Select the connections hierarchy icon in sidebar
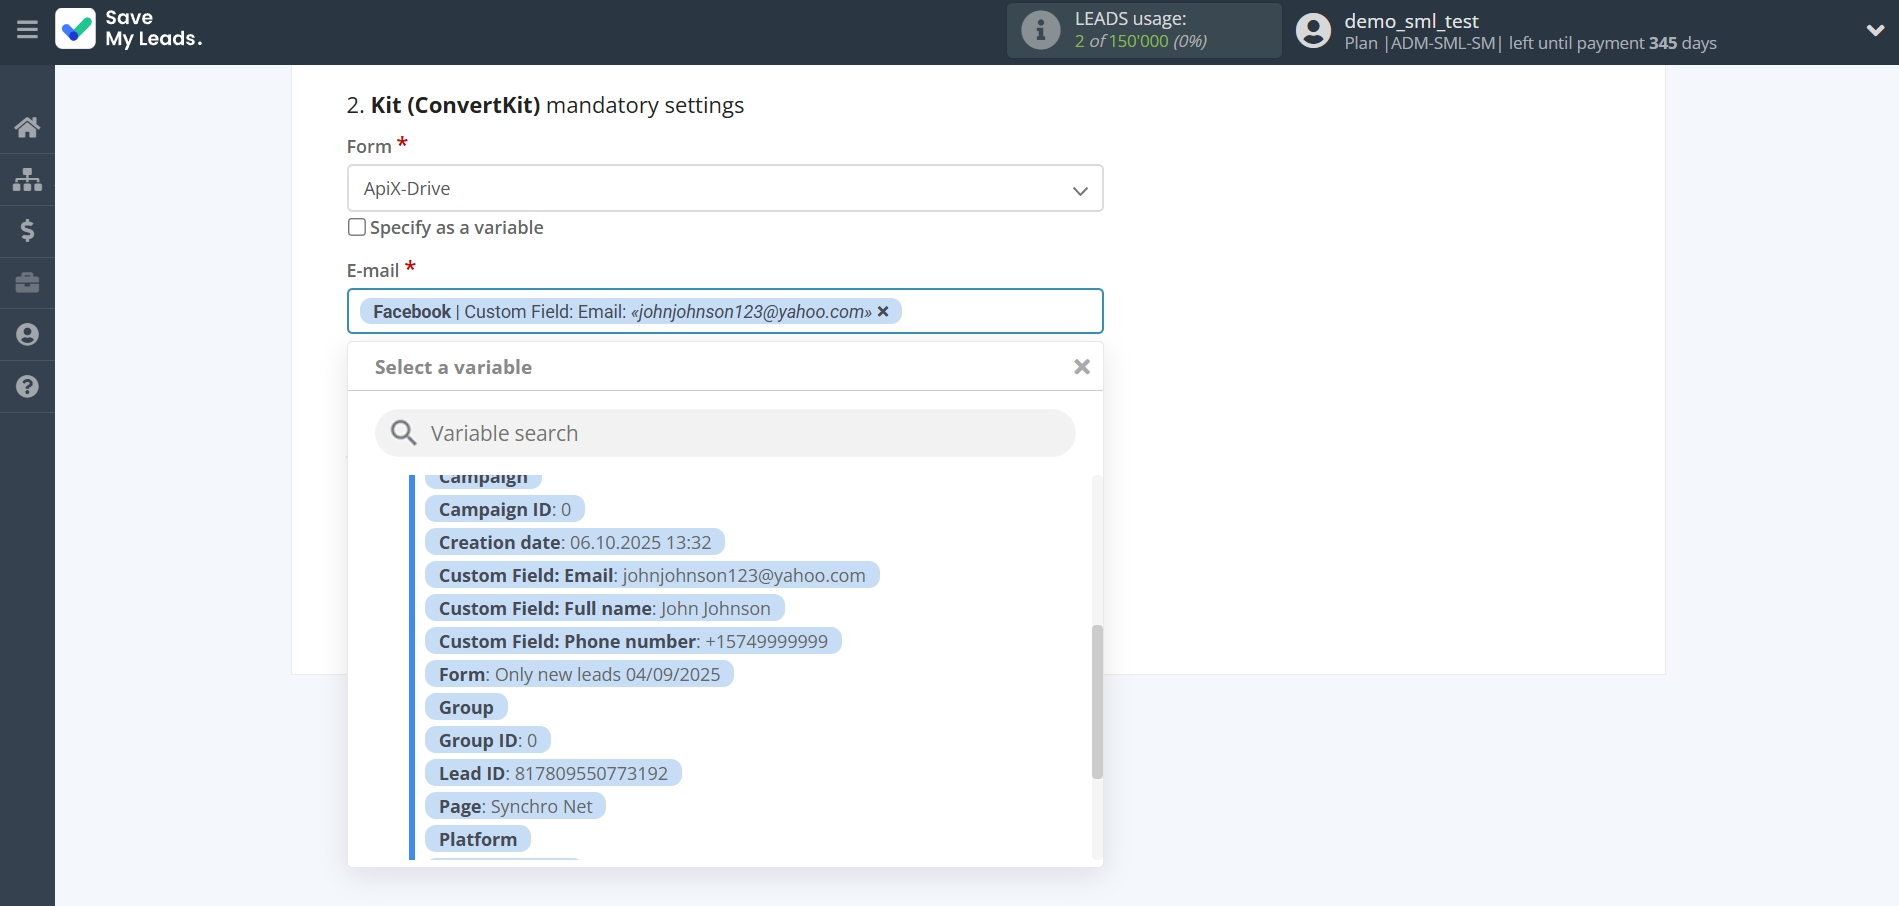1899x906 pixels. point(27,179)
